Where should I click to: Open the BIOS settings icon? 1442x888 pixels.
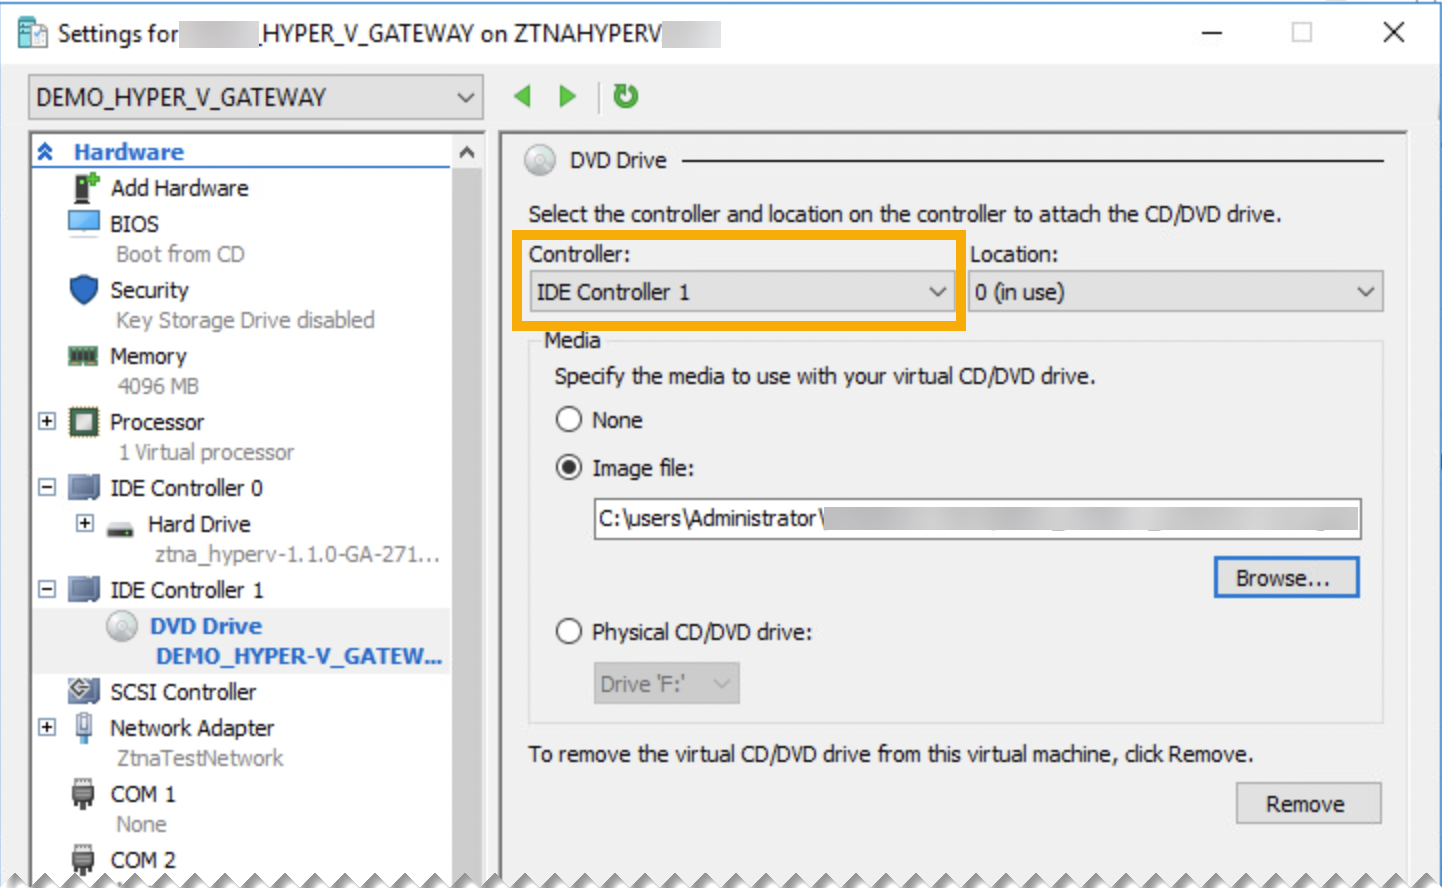coord(83,222)
